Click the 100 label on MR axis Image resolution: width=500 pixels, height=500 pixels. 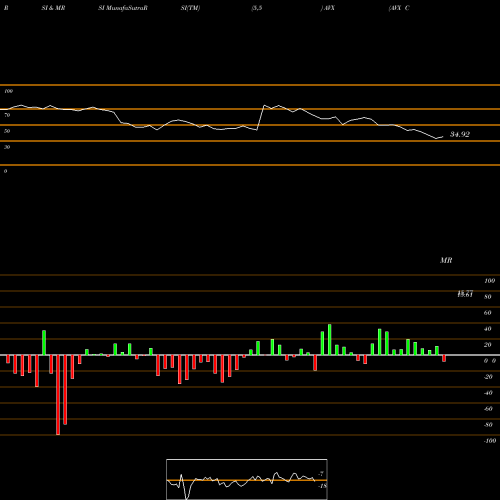[489, 281]
